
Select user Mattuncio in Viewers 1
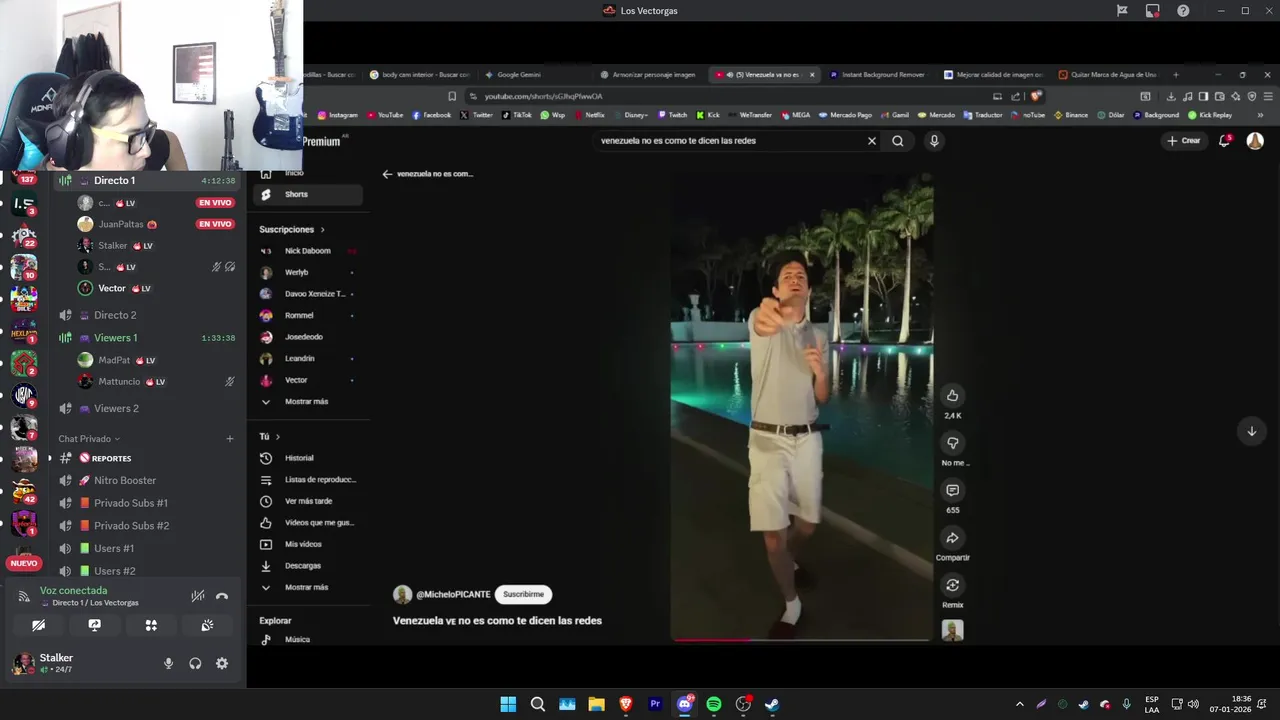[x=156, y=382]
